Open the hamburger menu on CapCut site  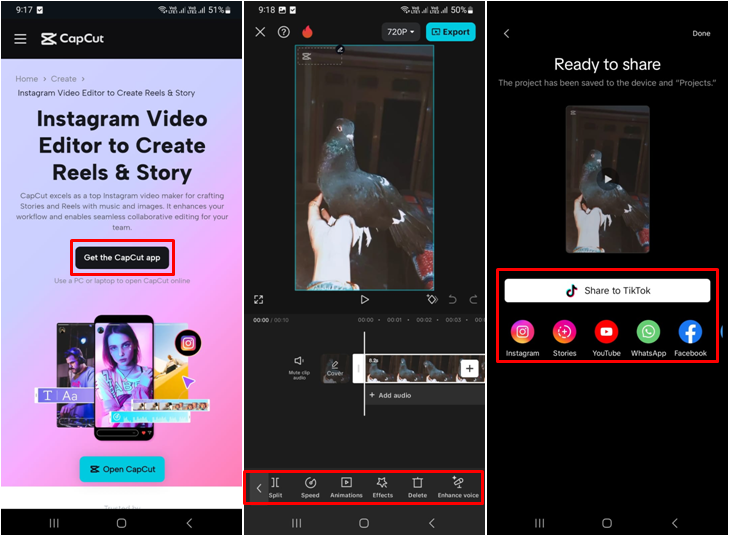point(20,39)
